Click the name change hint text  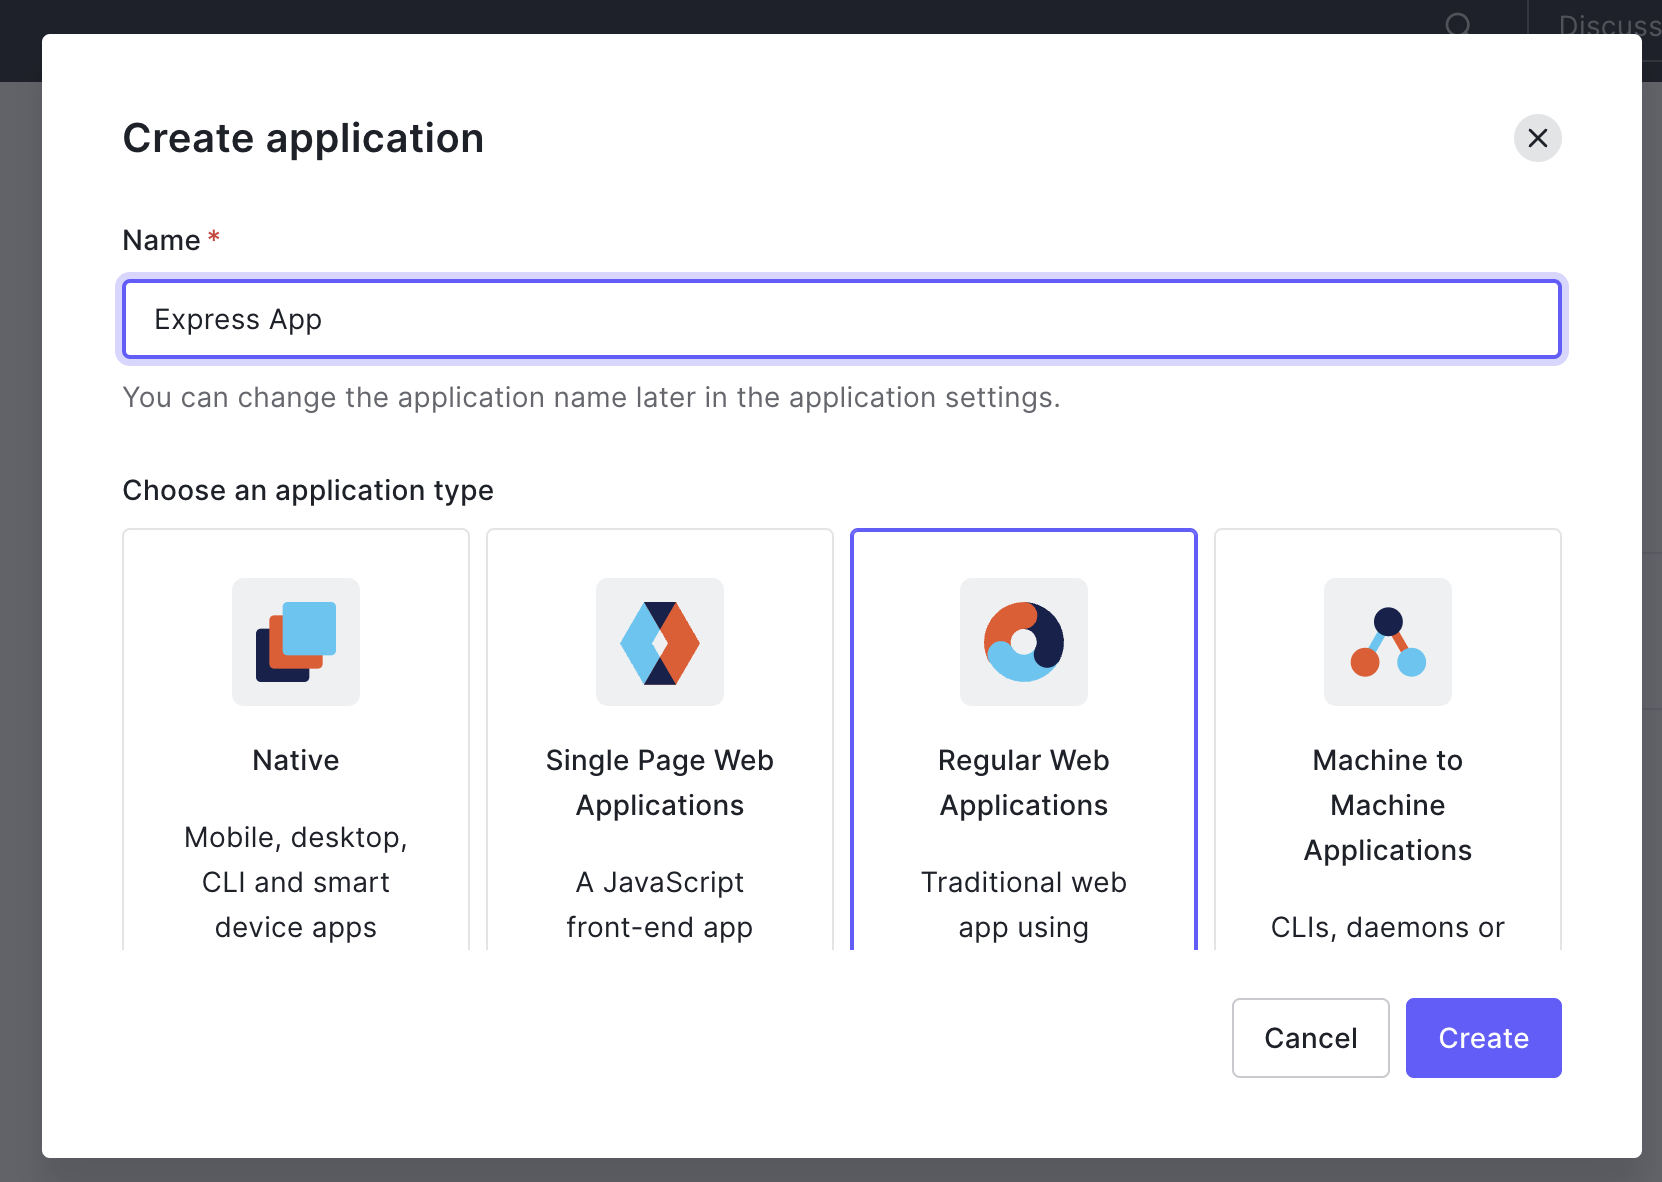point(591,397)
